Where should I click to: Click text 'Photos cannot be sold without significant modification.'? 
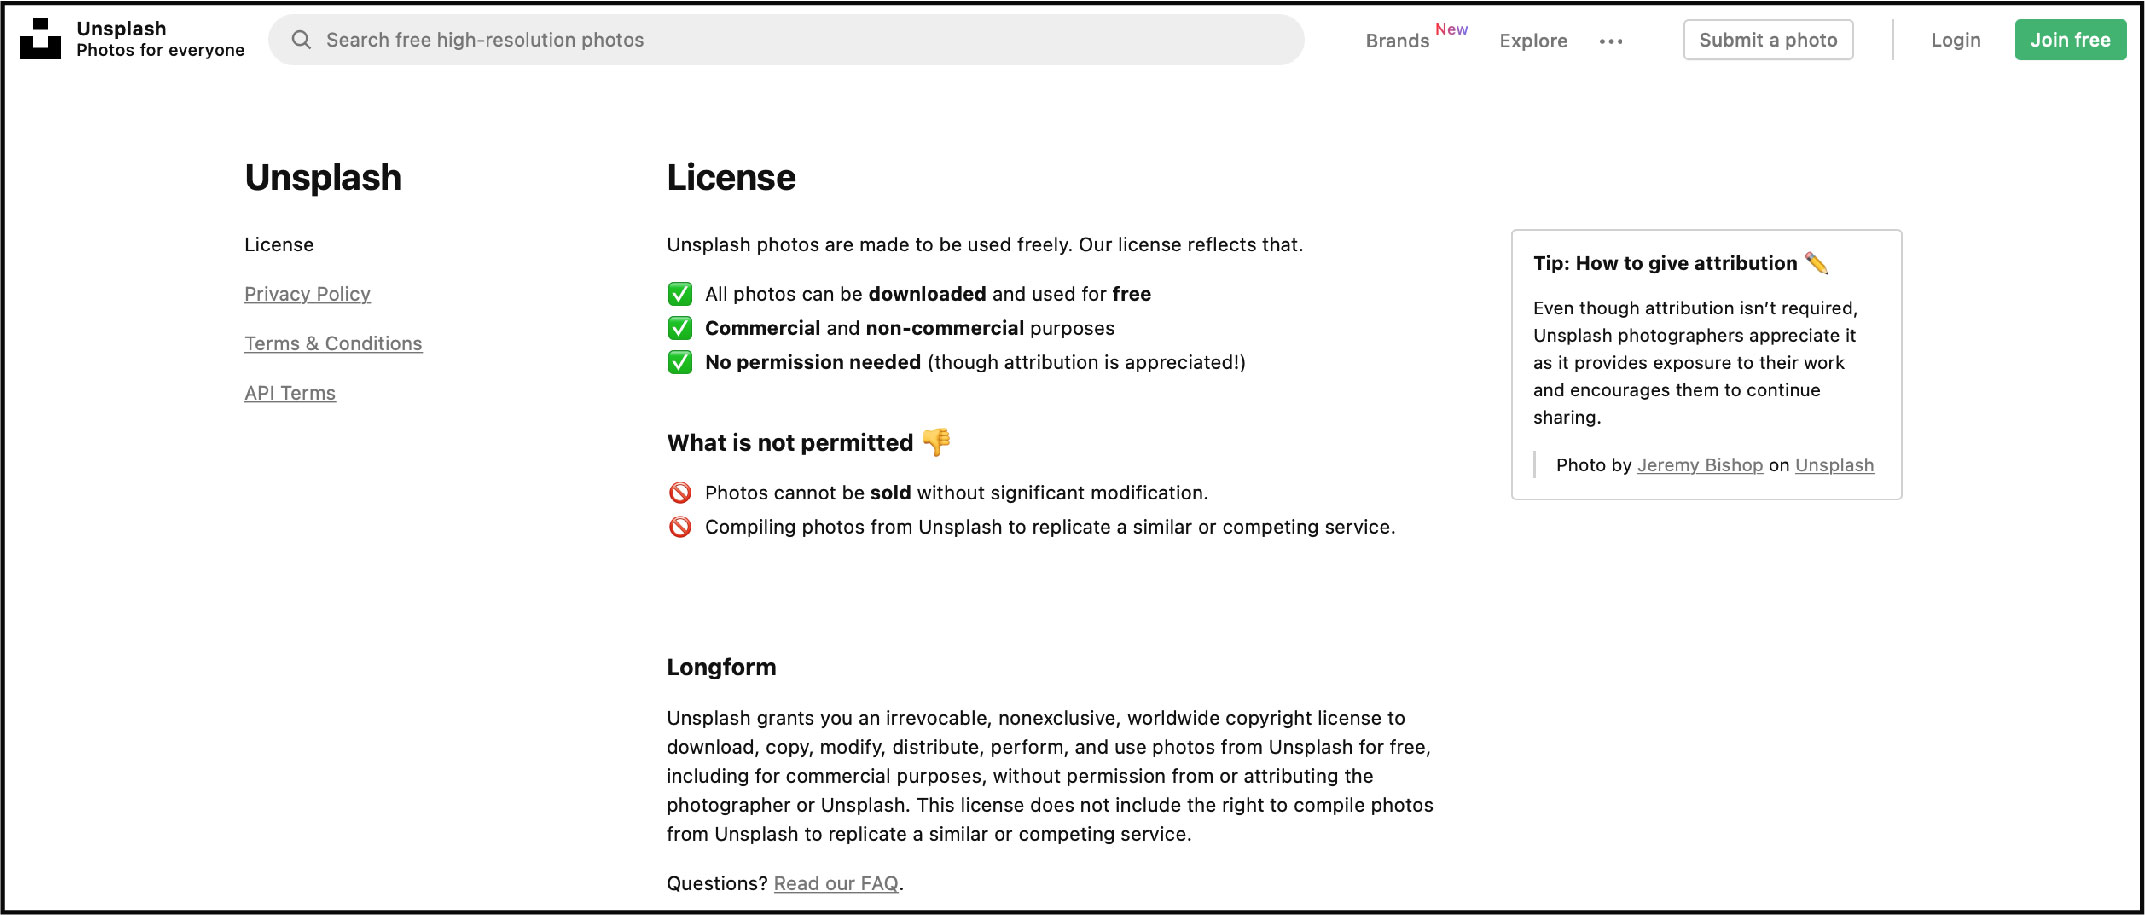(x=956, y=492)
